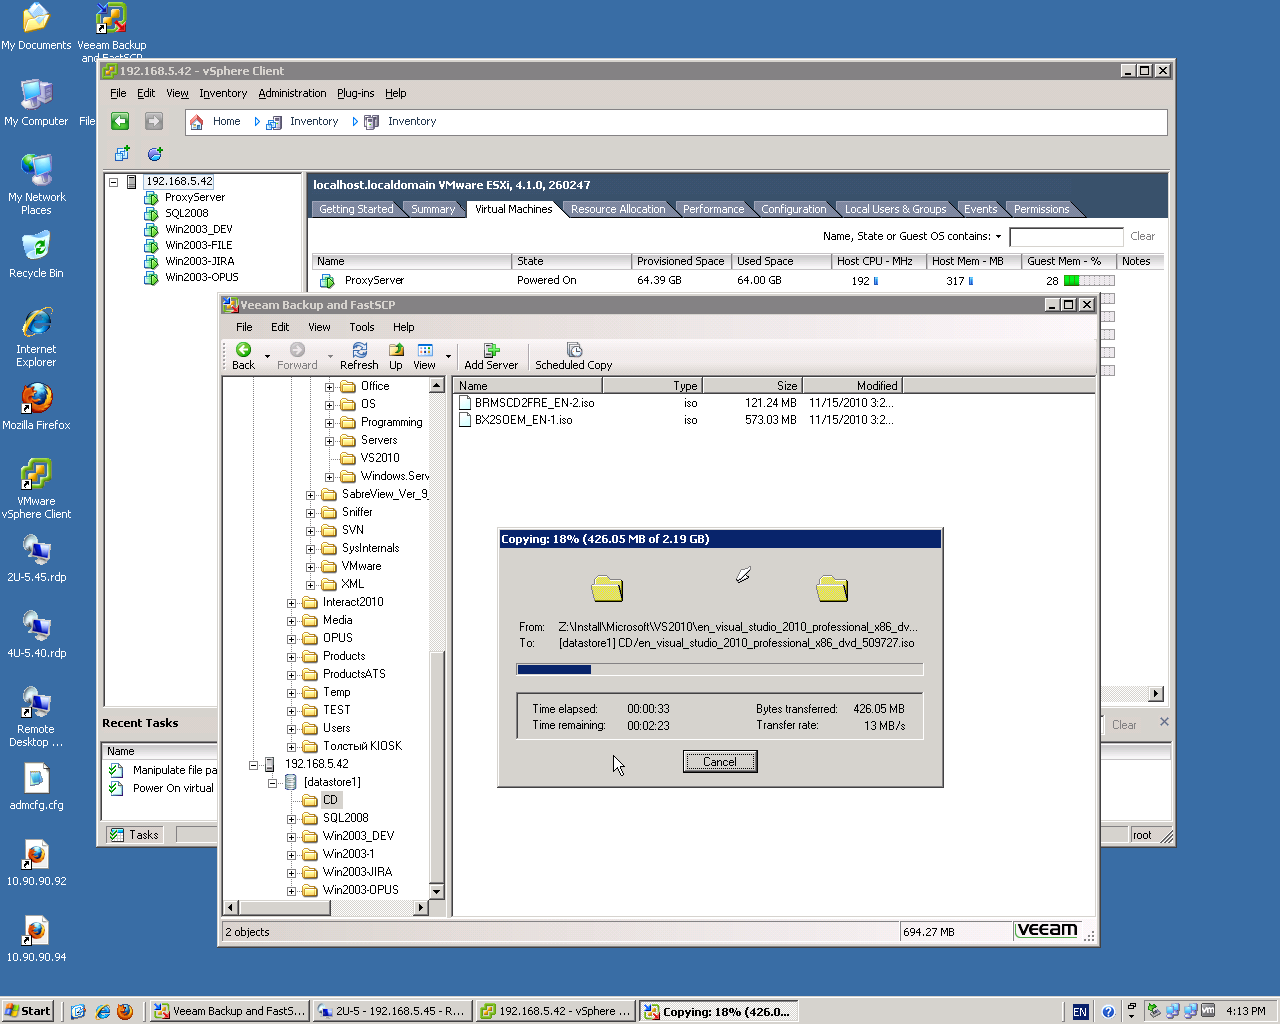This screenshot has width=1280, height=1024.
Task: Open 4U-5.40.rdp desktop shortcut
Action: pos(36,633)
